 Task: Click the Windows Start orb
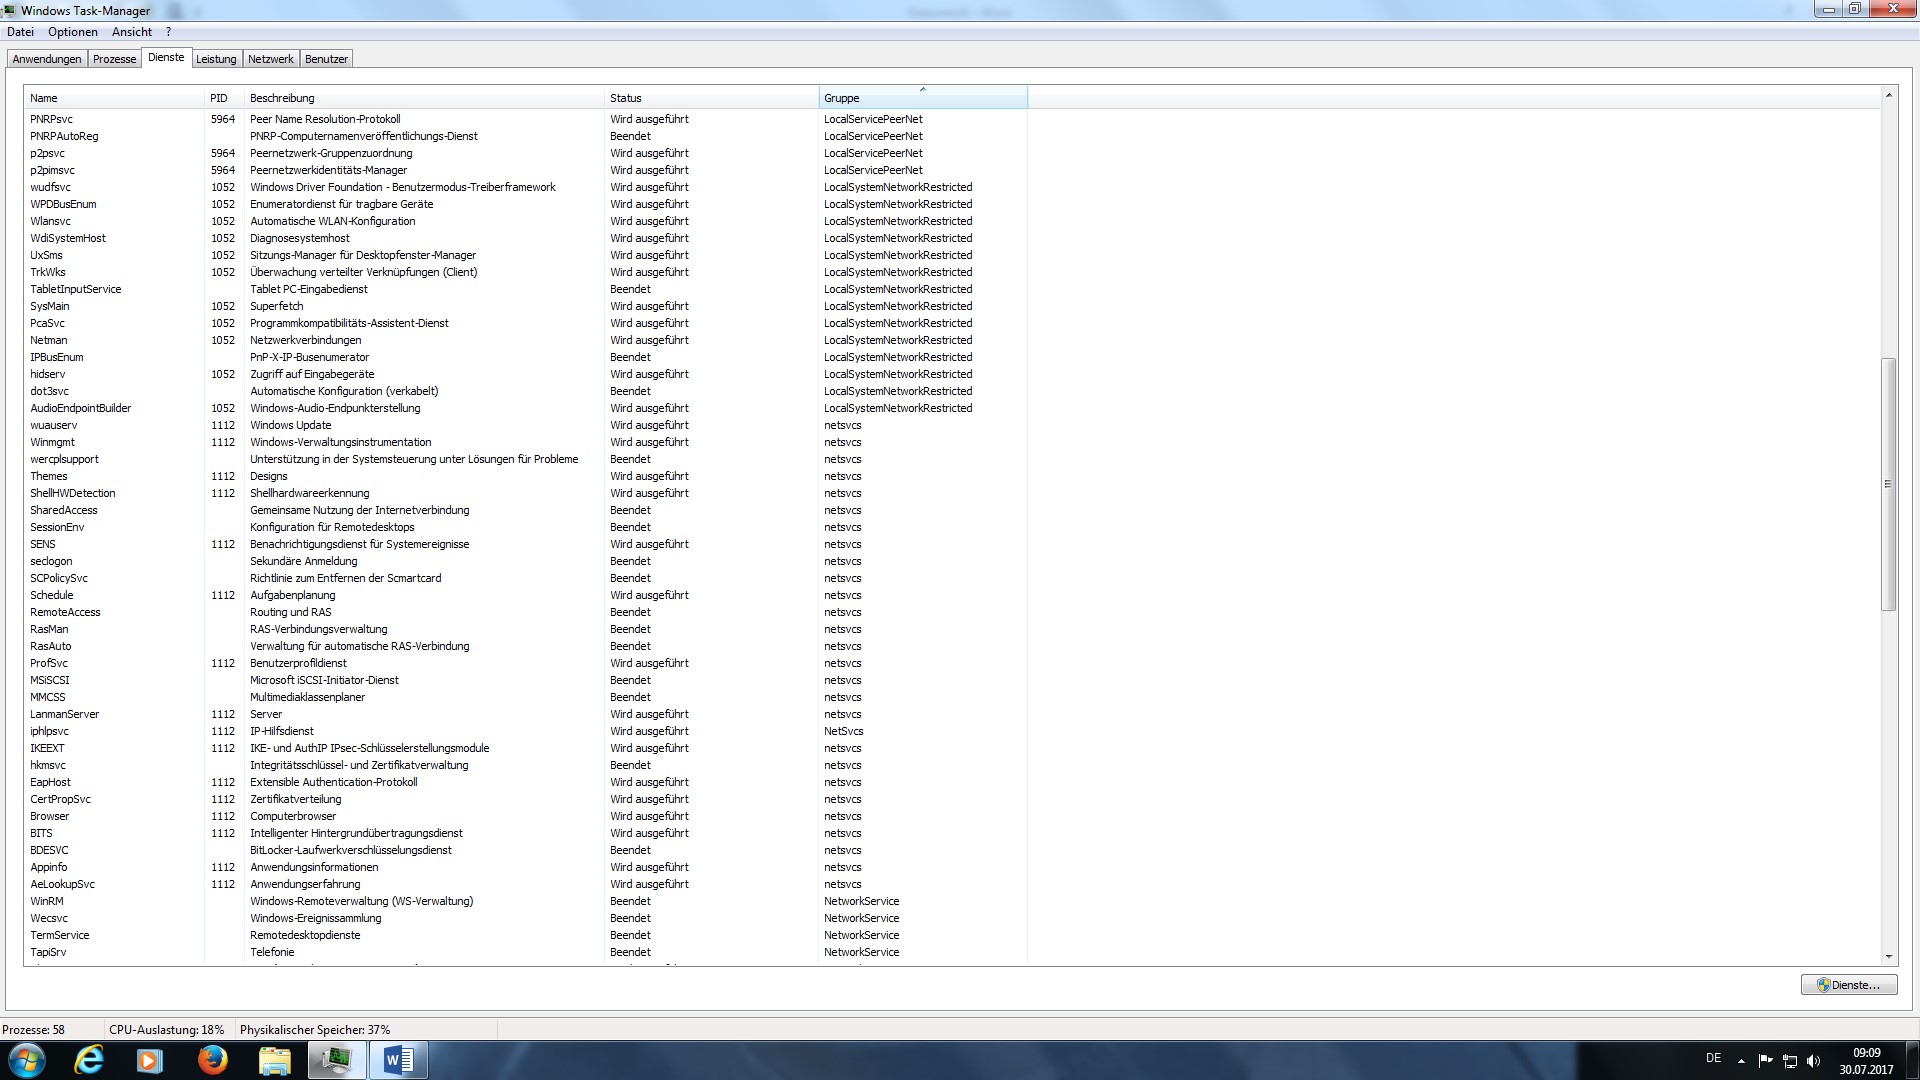[27, 1060]
